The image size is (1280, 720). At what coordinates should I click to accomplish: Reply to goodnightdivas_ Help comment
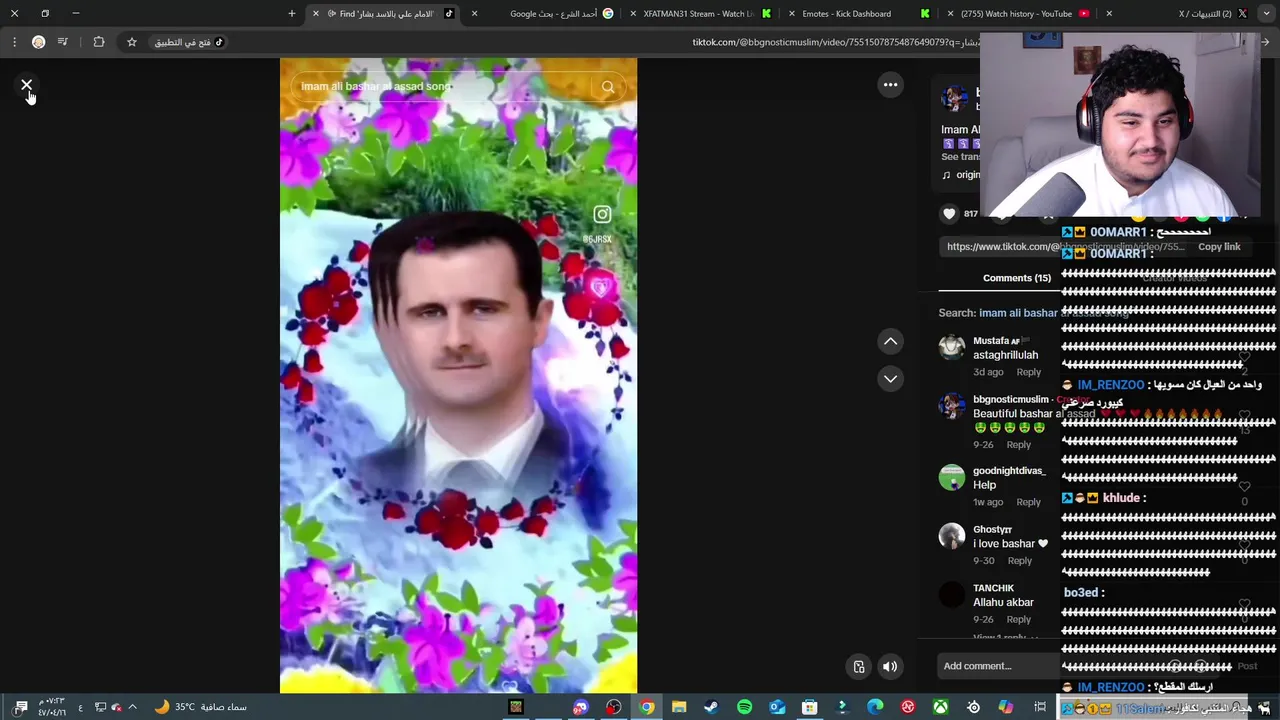point(1028,502)
